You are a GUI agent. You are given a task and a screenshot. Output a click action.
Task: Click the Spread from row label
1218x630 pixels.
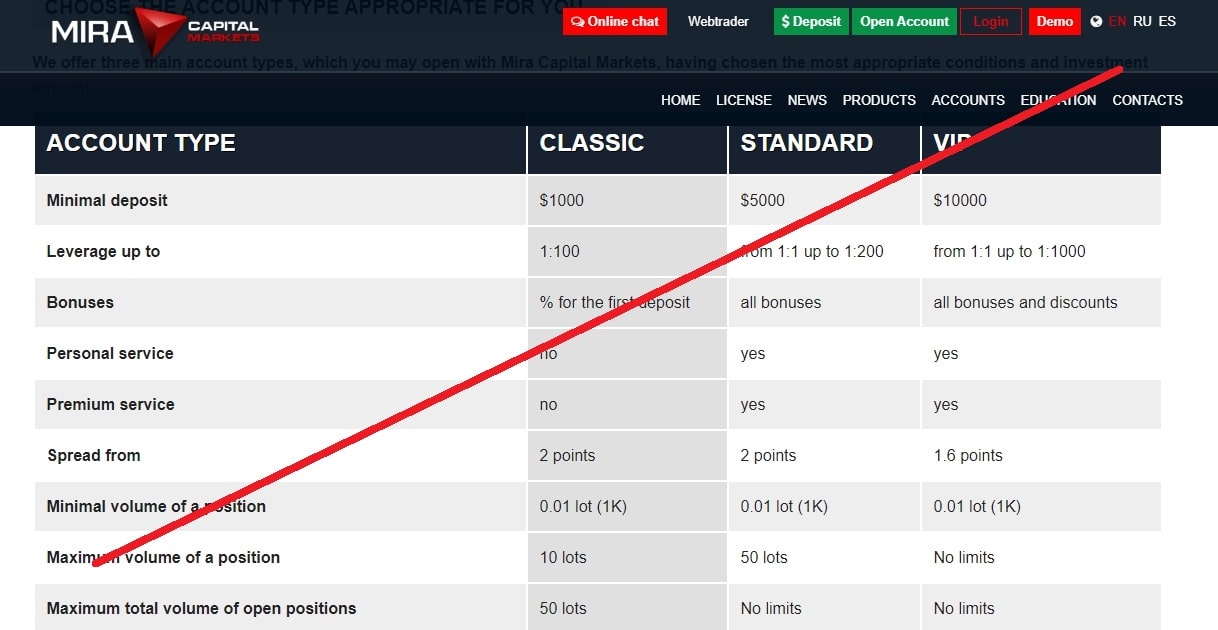(x=94, y=455)
